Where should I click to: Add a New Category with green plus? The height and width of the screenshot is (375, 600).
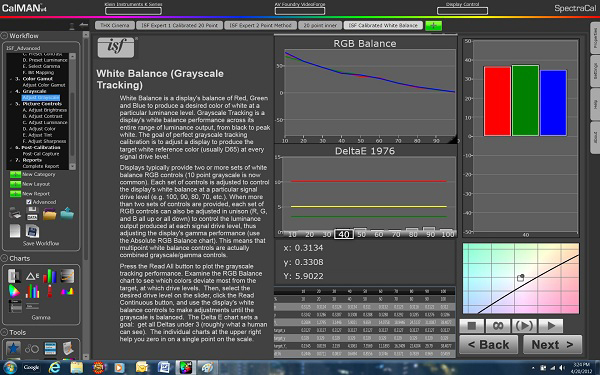coord(15,174)
